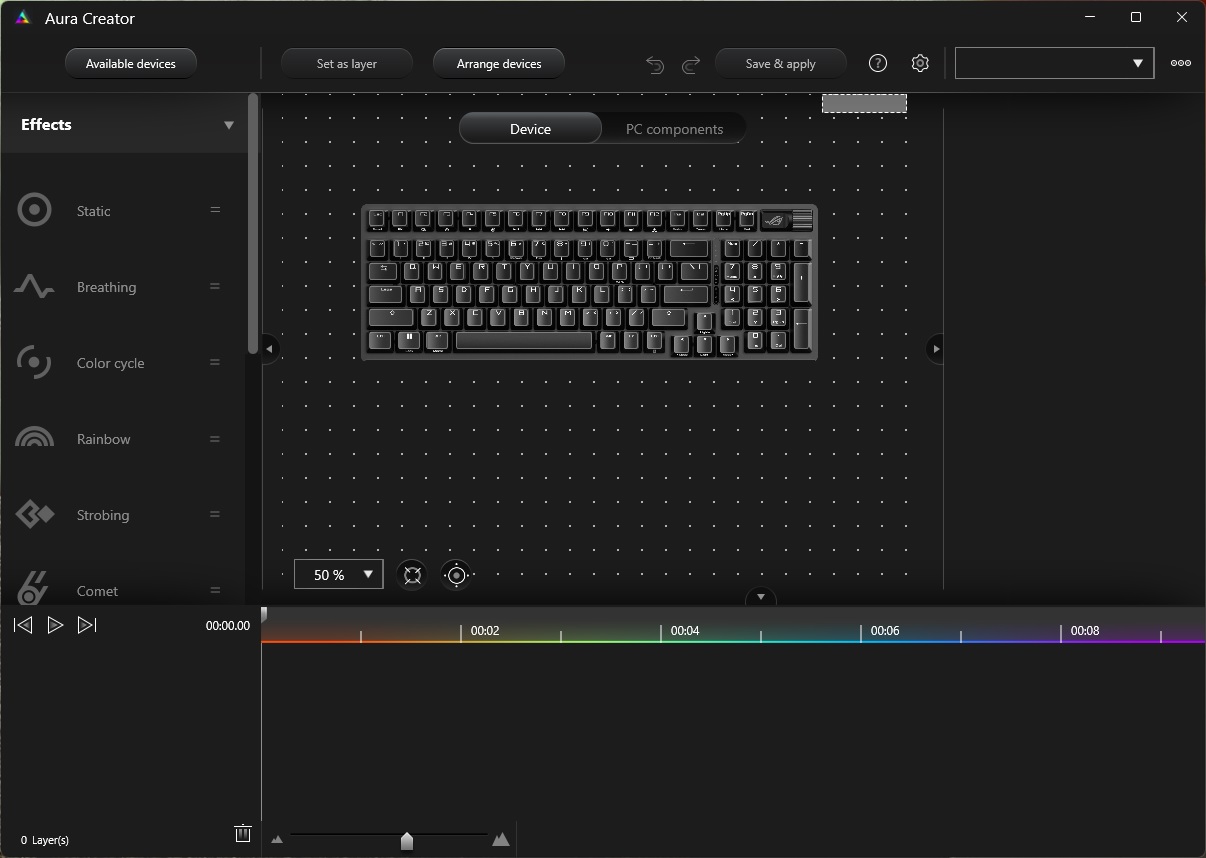Image resolution: width=1206 pixels, height=858 pixels.
Task: Select the keyboard device on canvas
Action: pyautogui.click(x=589, y=283)
